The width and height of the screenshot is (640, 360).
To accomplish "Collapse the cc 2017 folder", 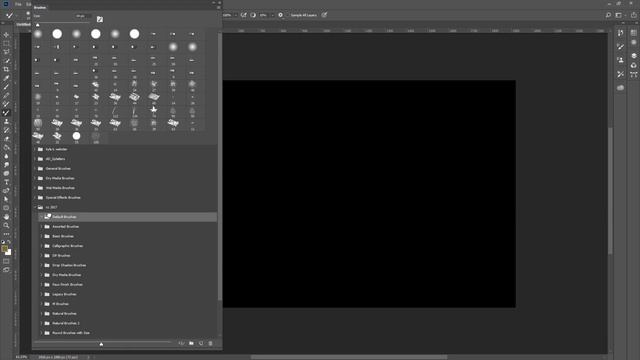I will 35,207.
